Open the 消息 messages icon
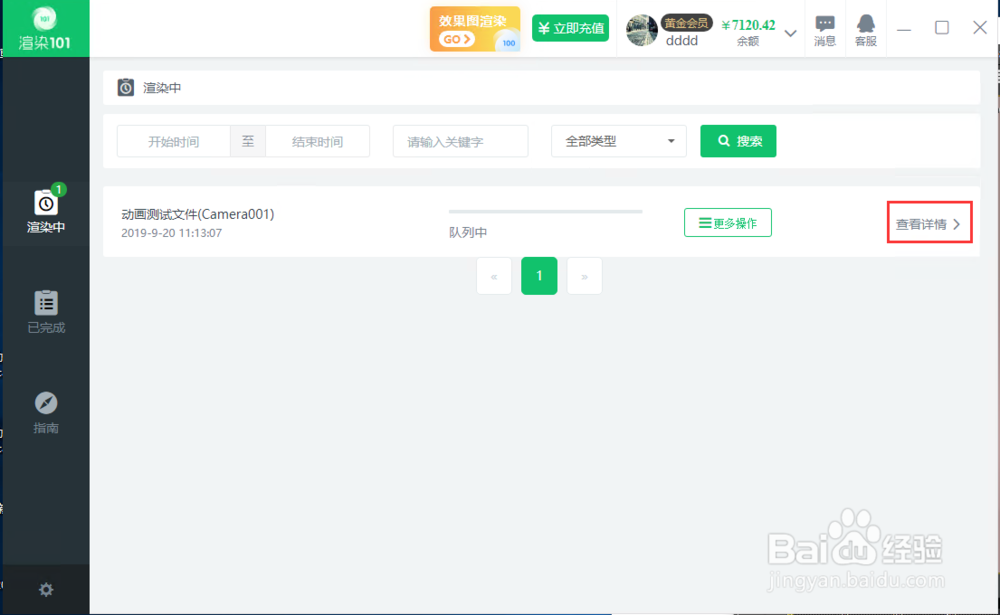Viewport: 1000px width, 615px height. click(825, 30)
